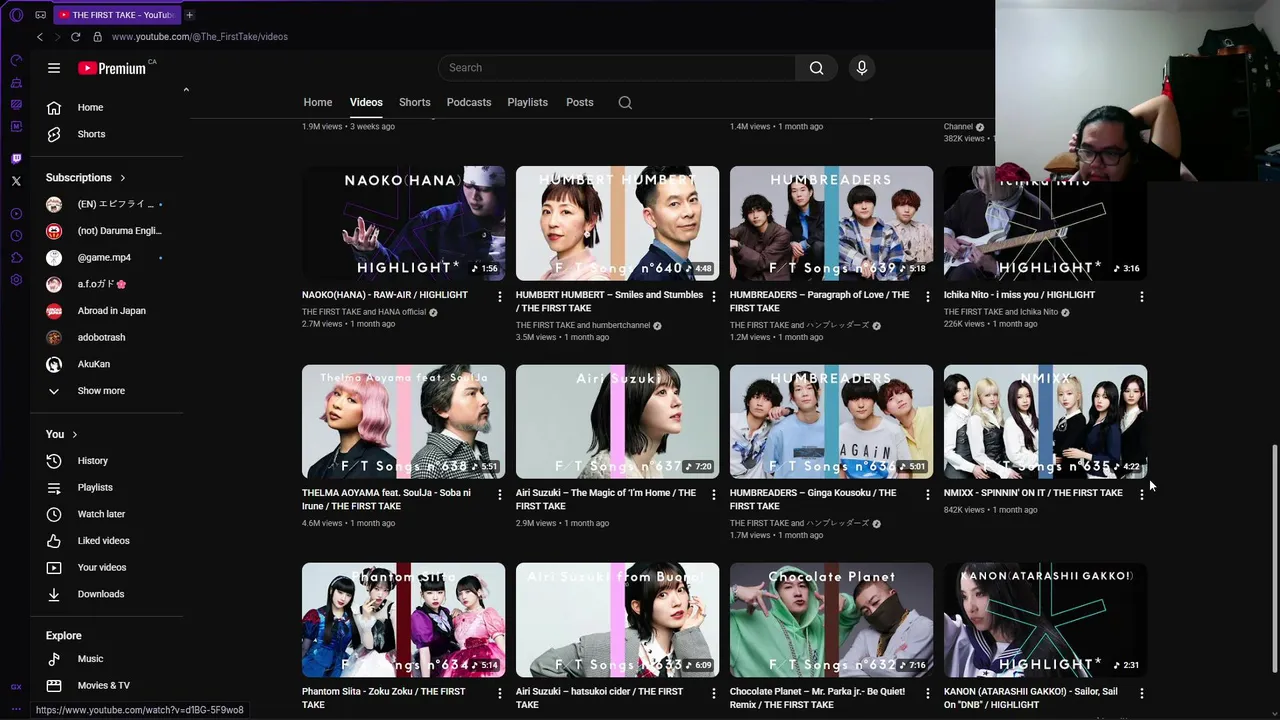This screenshot has height=720, width=1280.
Task: Open options for Airi Suzuki hatsukoi cider
Action: [714, 692]
